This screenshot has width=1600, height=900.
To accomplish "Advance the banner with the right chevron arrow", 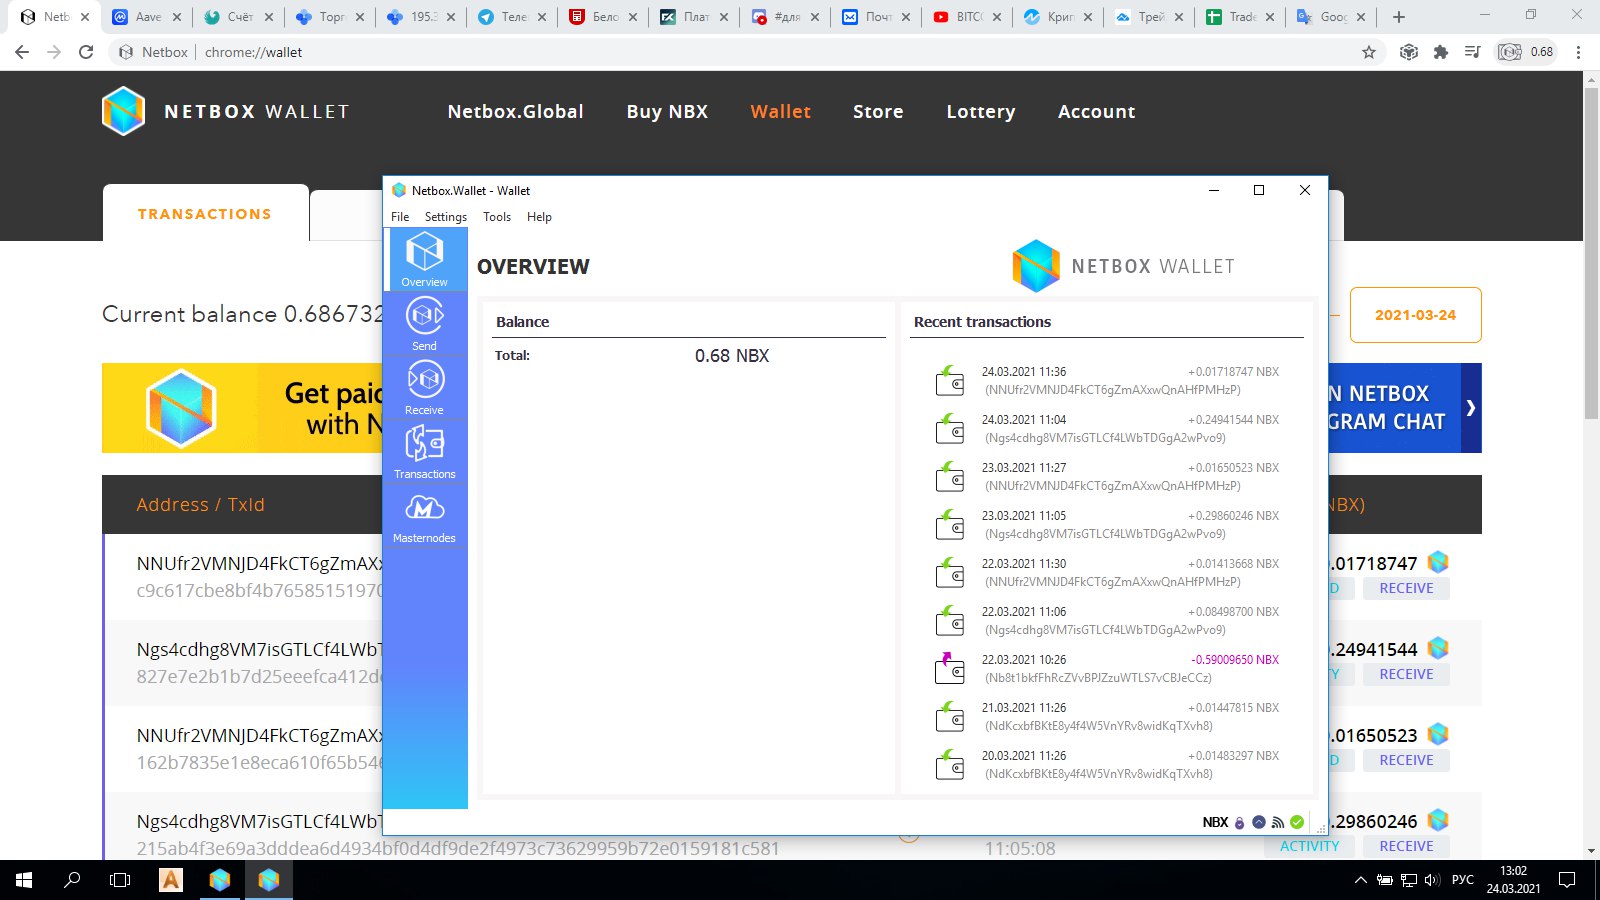I will coord(1471,408).
